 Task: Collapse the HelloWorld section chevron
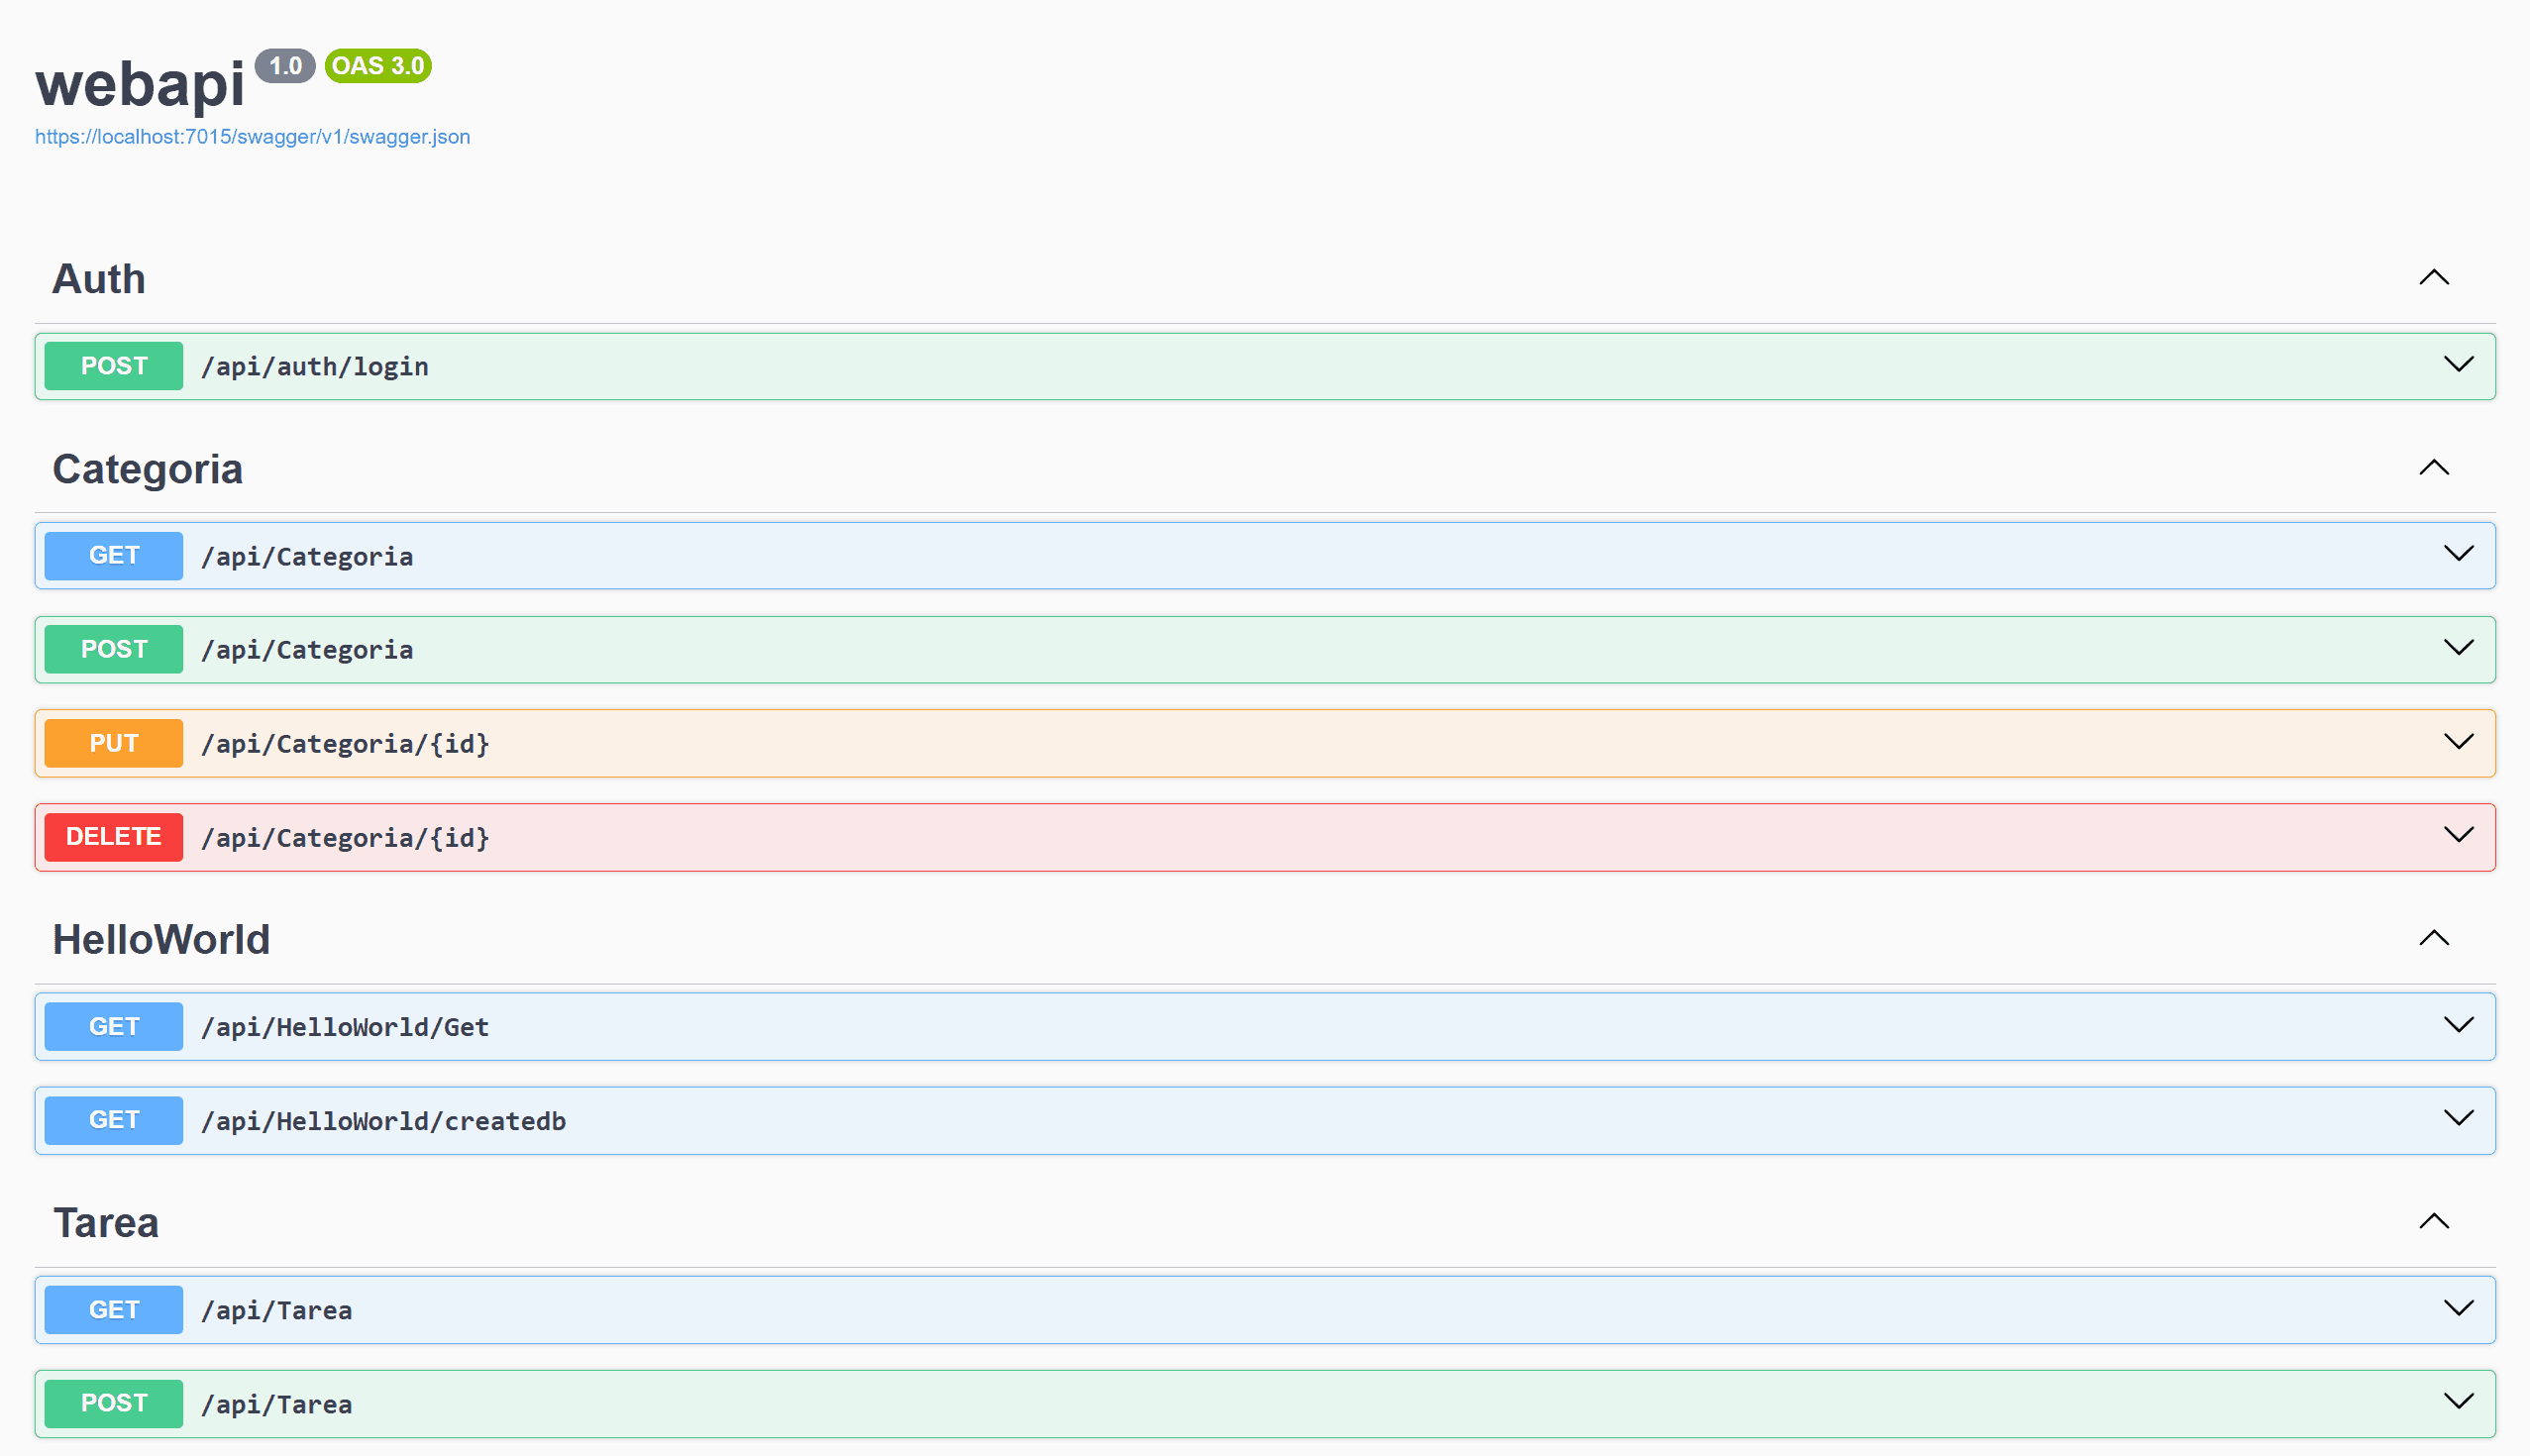[2434, 938]
